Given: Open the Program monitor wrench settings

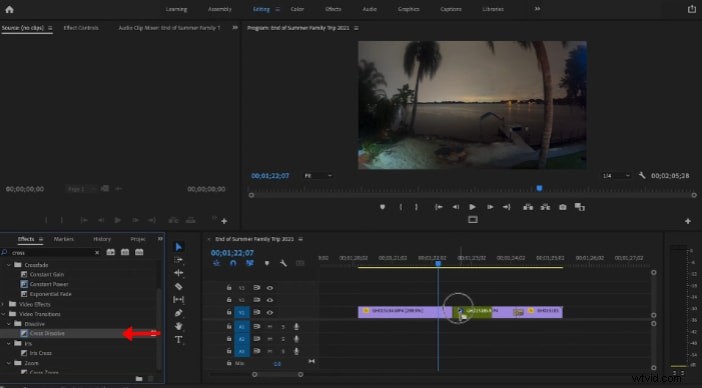Looking at the screenshot, I should click(642, 175).
